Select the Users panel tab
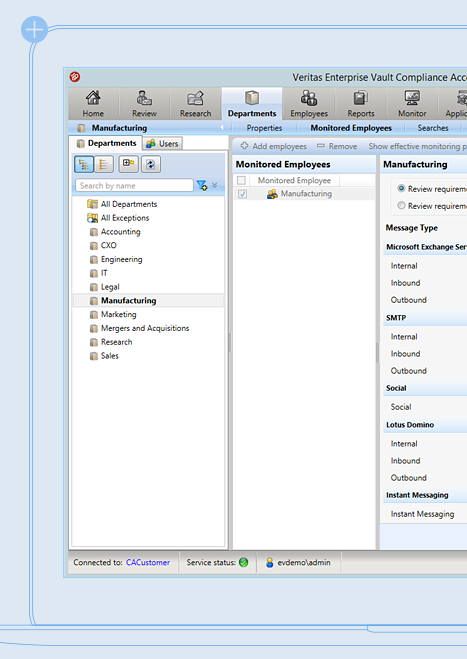Viewport: 467px width, 659px height. (x=162, y=144)
